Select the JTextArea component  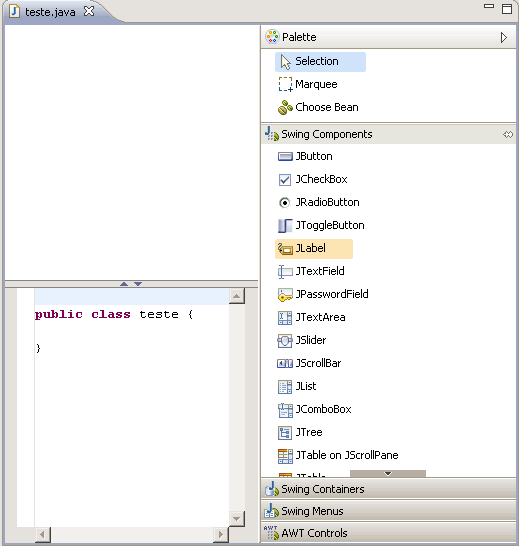[x=311, y=317]
